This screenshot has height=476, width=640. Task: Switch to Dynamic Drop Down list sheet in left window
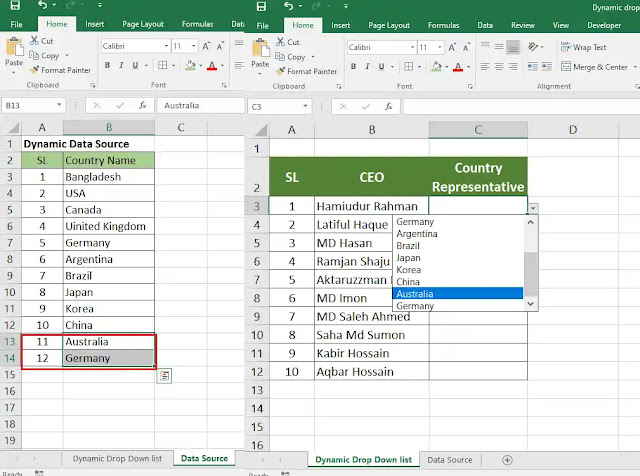click(117, 459)
